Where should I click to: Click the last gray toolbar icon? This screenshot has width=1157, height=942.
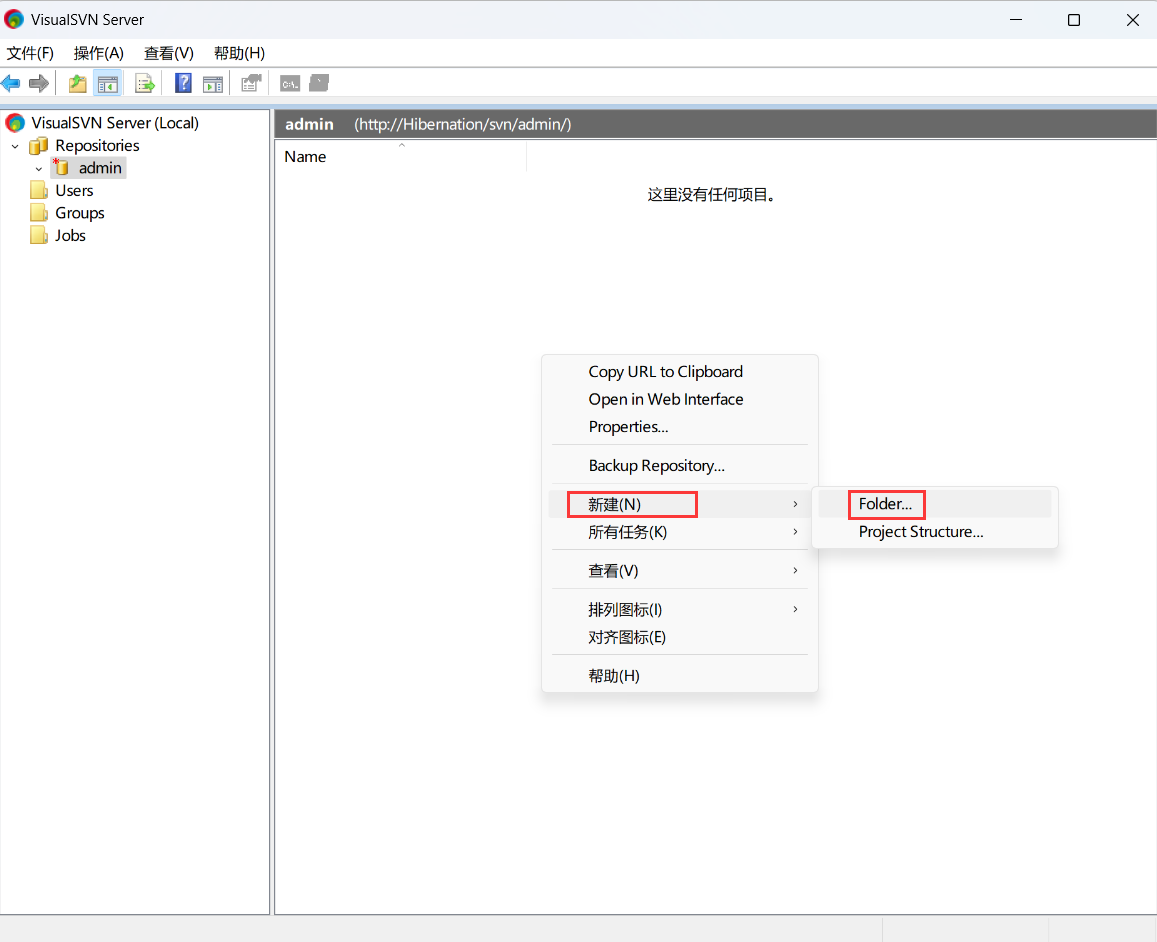[319, 83]
